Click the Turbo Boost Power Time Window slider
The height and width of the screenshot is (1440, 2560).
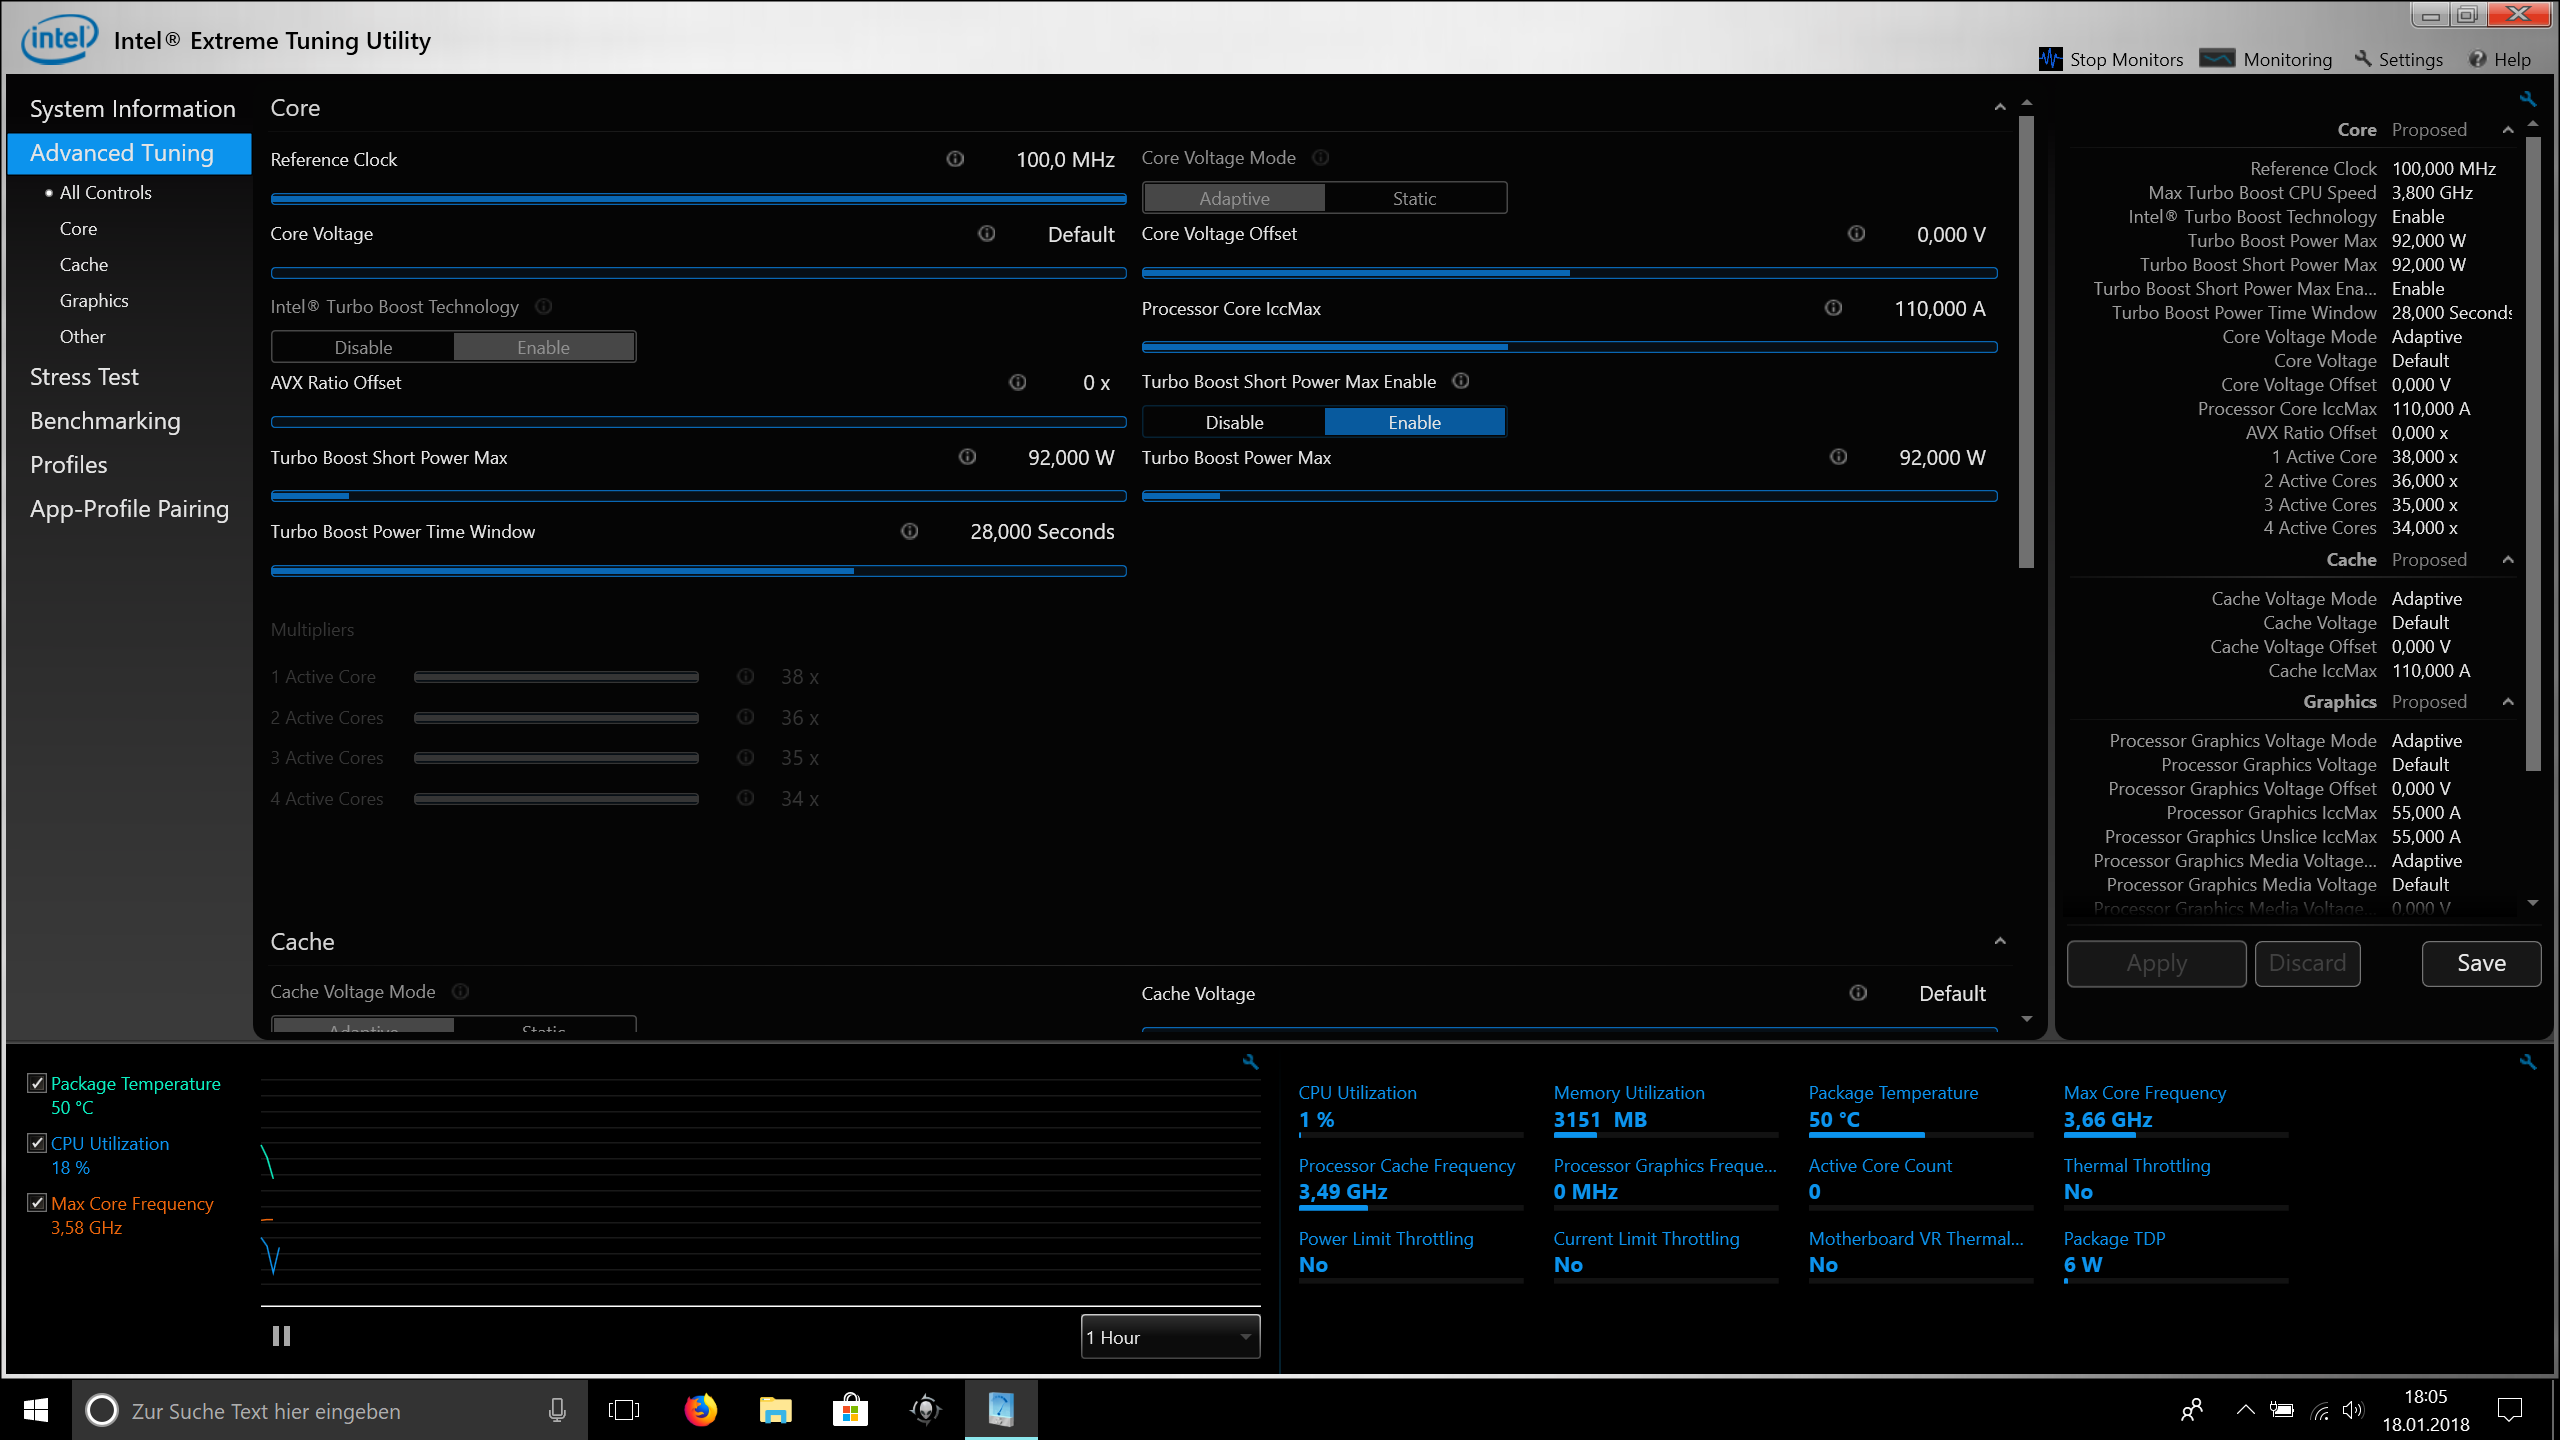pyautogui.click(x=698, y=571)
